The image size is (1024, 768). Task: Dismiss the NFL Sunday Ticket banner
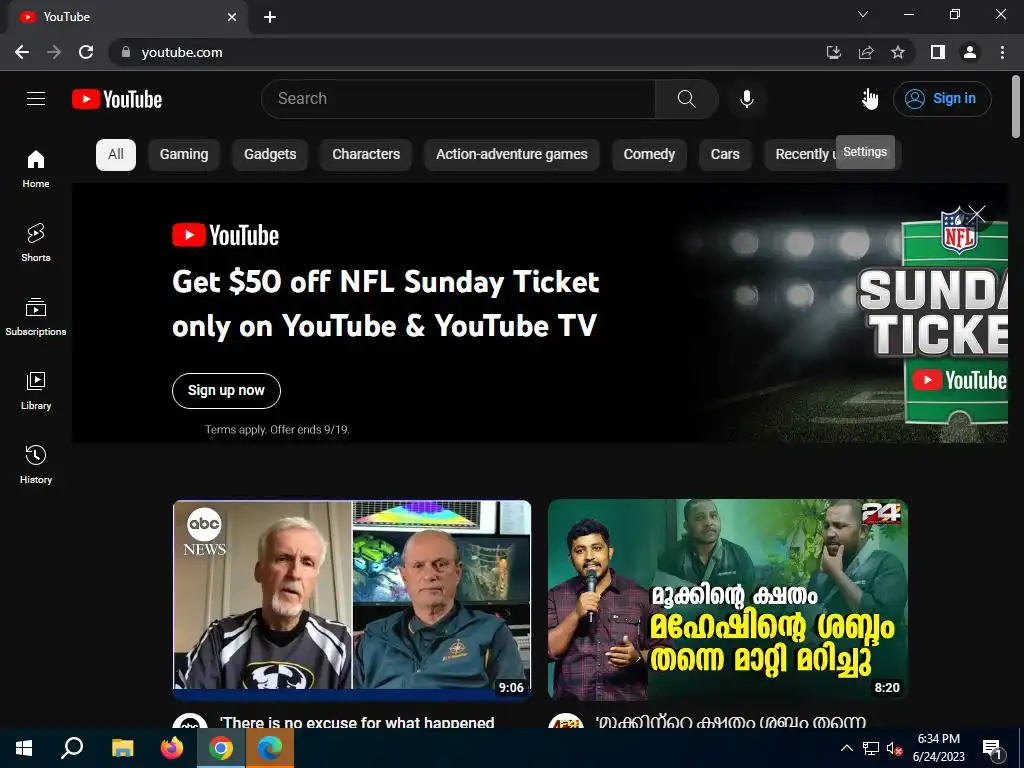point(977,214)
